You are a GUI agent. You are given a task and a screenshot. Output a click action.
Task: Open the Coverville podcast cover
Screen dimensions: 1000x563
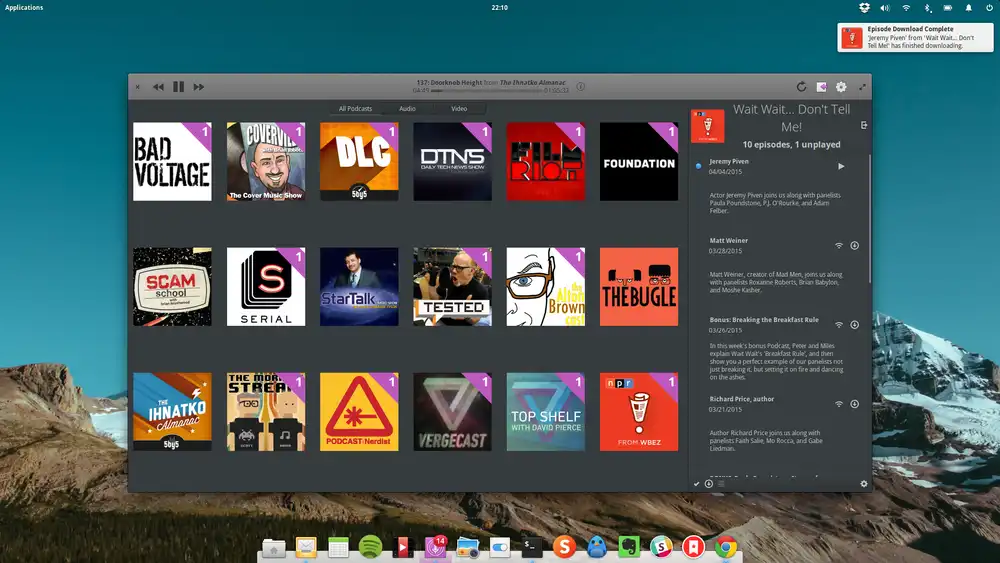click(266, 161)
